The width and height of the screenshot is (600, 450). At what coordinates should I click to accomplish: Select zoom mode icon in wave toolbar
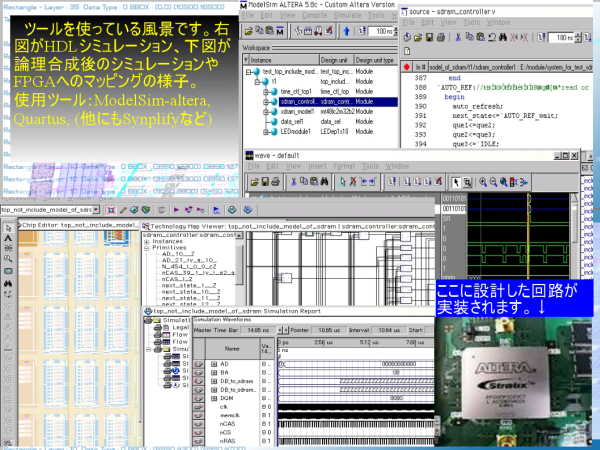tap(467, 183)
